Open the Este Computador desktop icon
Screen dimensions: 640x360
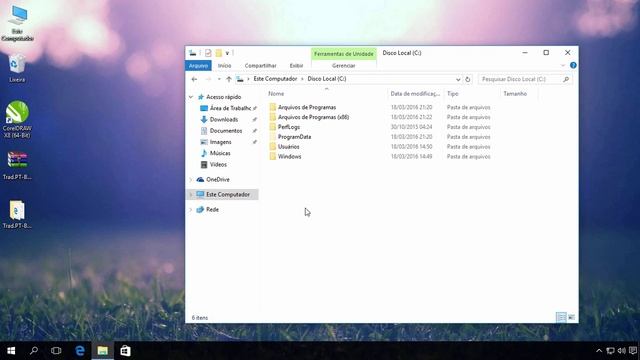click(18, 22)
